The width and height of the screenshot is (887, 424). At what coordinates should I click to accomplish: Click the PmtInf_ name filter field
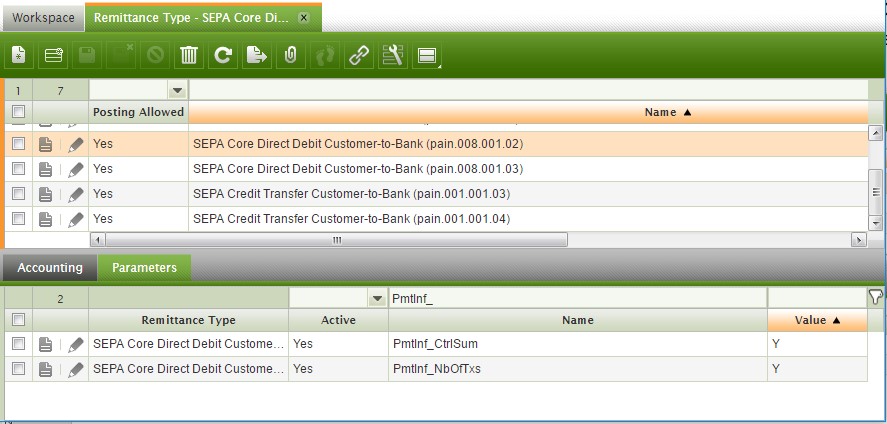pyautogui.click(x=576, y=299)
